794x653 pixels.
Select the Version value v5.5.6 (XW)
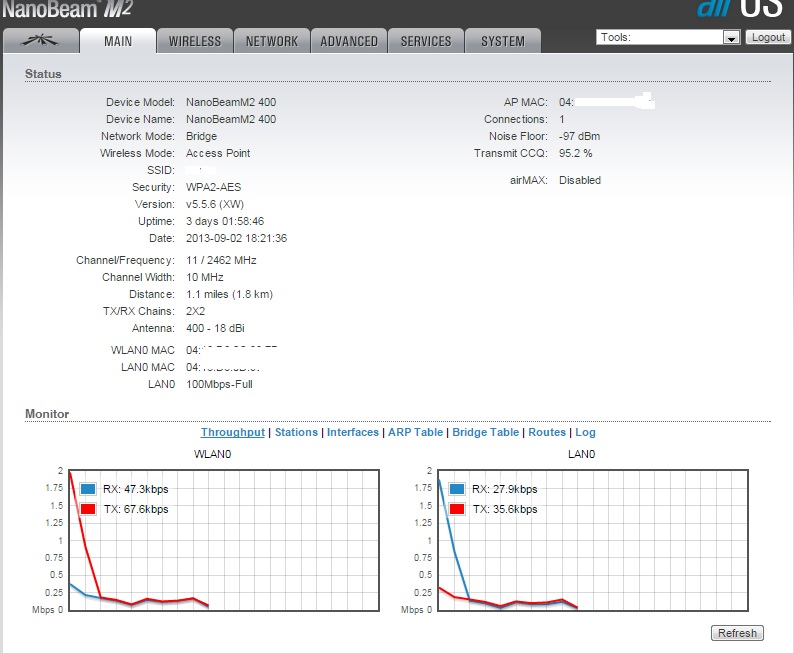(215, 205)
